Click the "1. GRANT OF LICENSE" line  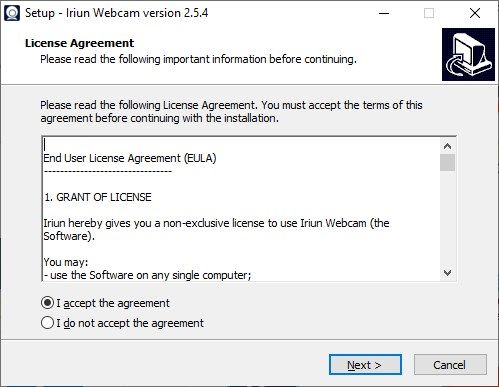pos(98,197)
